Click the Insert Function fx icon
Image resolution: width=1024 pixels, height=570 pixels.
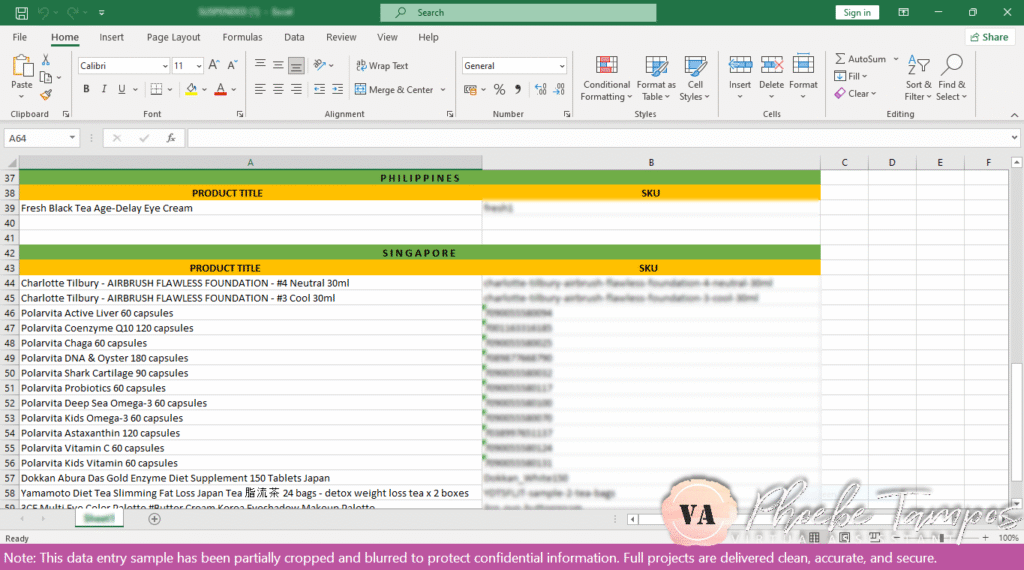(171, 138)
